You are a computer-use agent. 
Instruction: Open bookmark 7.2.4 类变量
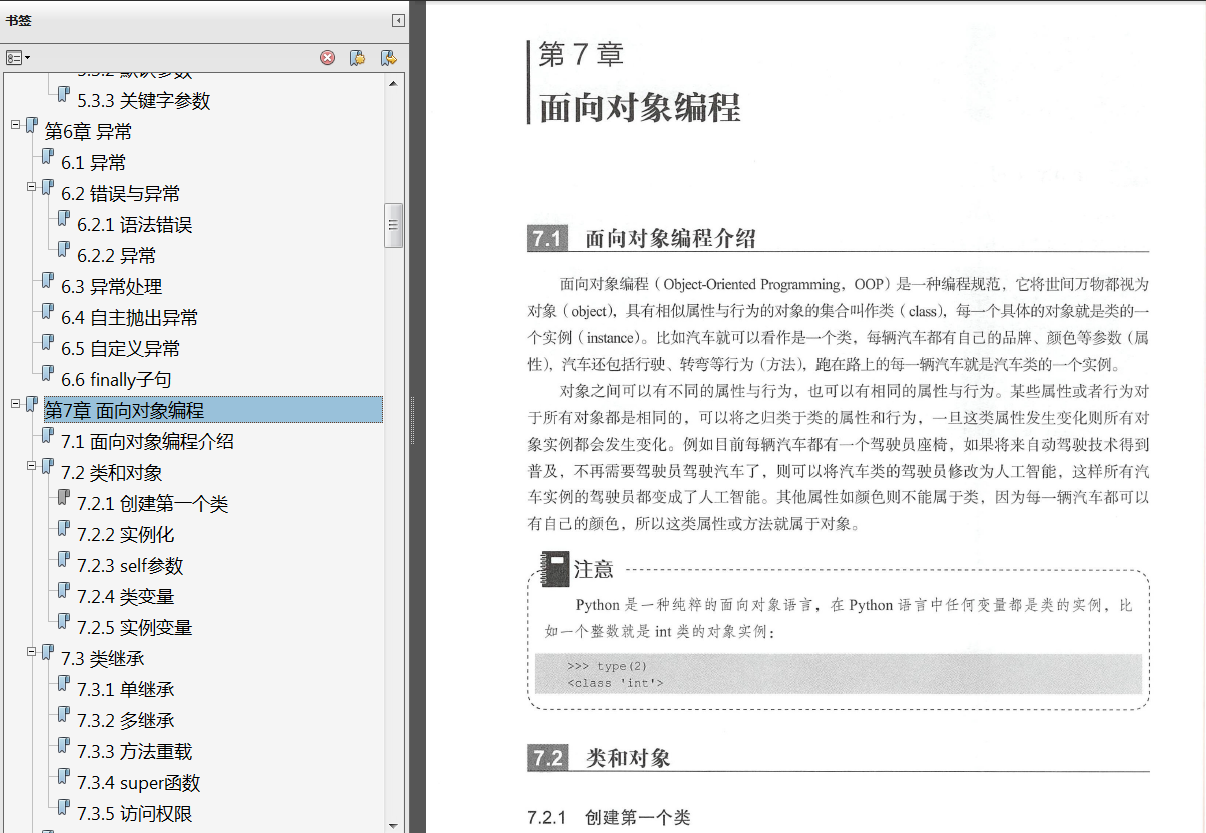[125, 597]
